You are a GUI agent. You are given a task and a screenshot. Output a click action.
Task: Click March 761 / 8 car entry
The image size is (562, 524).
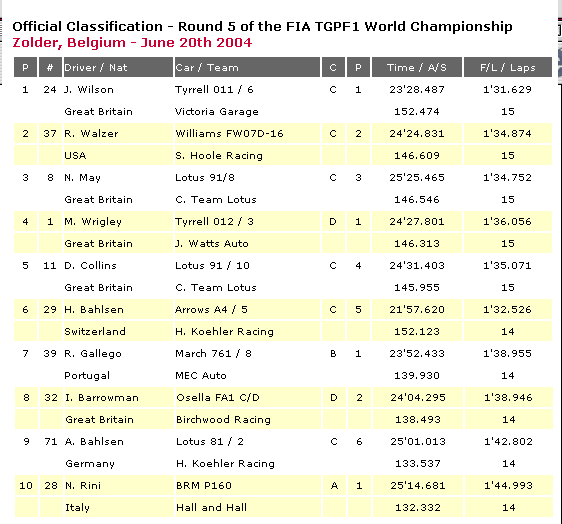coord(214,354)
